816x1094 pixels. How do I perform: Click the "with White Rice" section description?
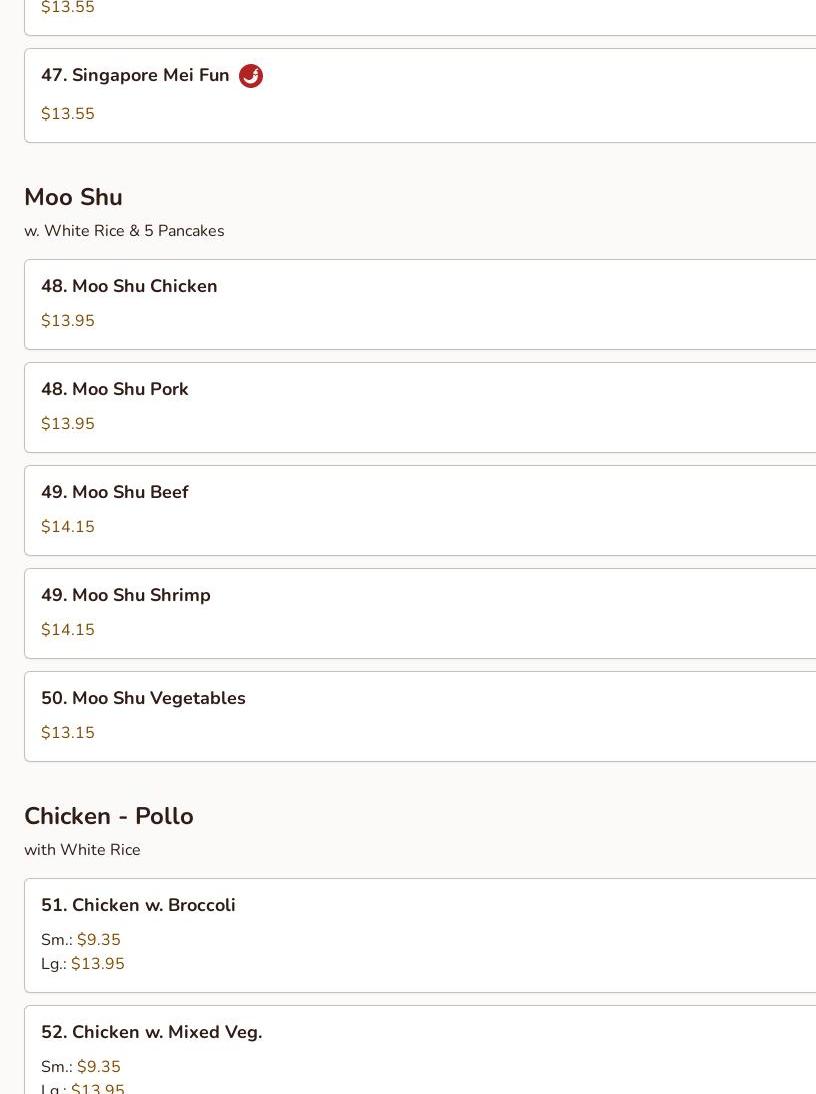click(82, 850)
